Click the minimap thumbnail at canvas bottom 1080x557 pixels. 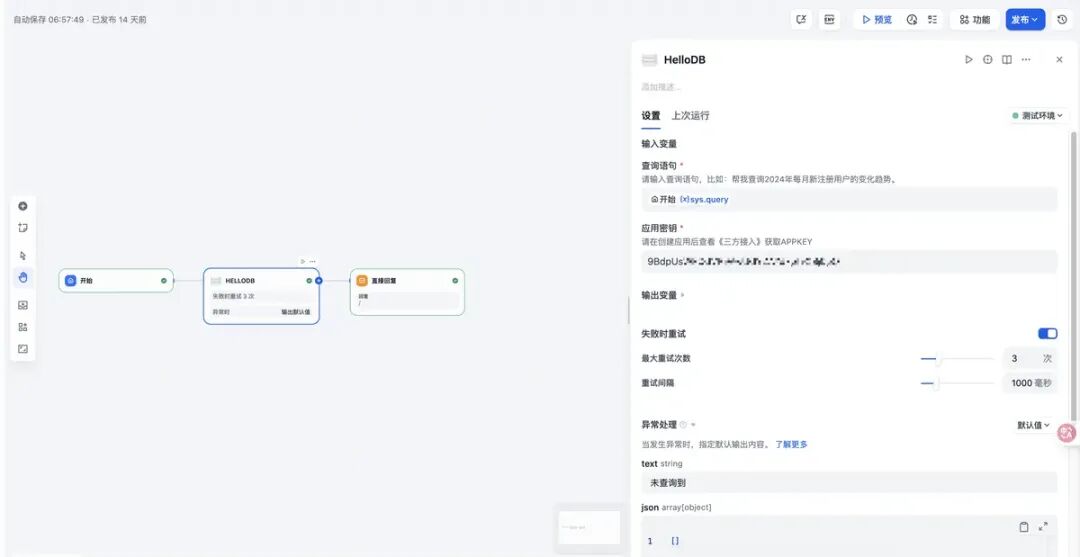tap(589, 527)
